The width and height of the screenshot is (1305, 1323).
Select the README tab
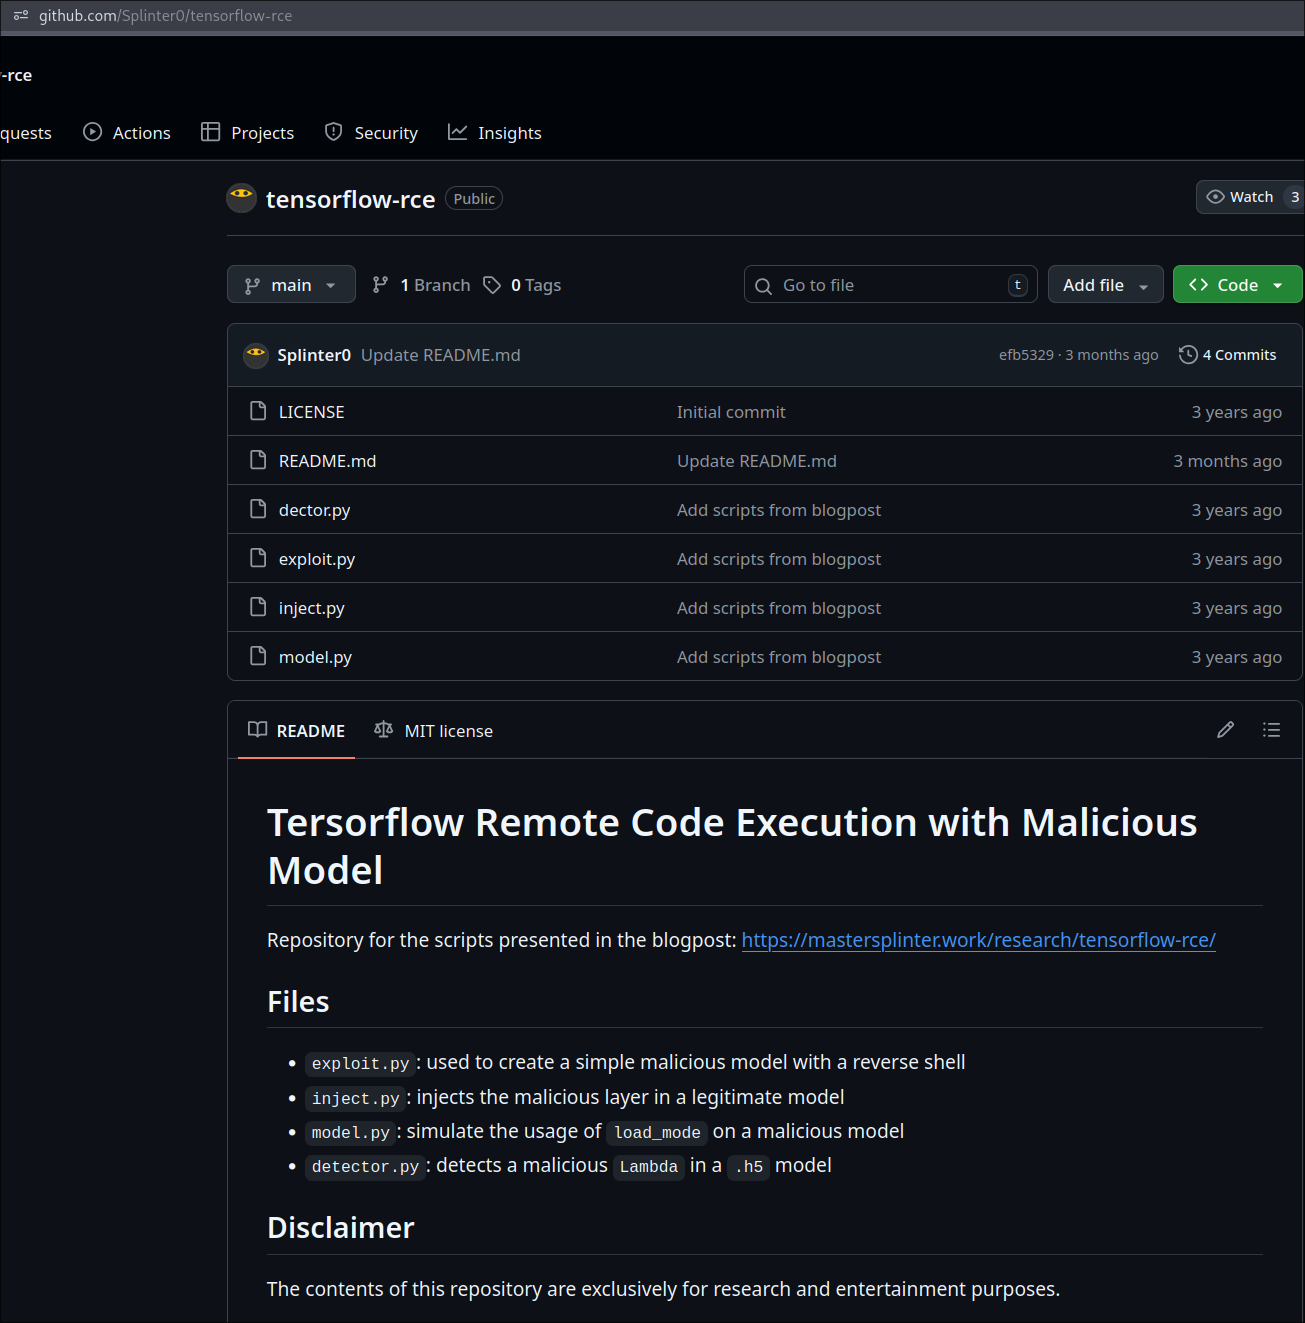click(296, 731)
